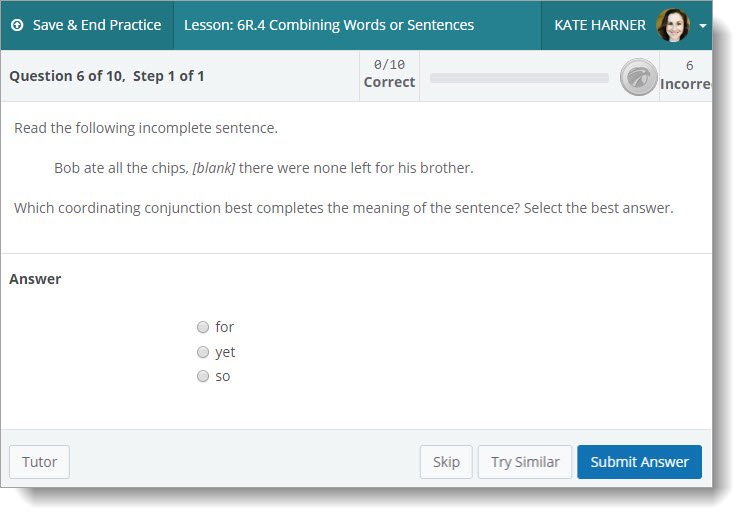This screenshot has width=748, height=523.
Task: Choose the "yet" answer option
Action: point(203,352)
